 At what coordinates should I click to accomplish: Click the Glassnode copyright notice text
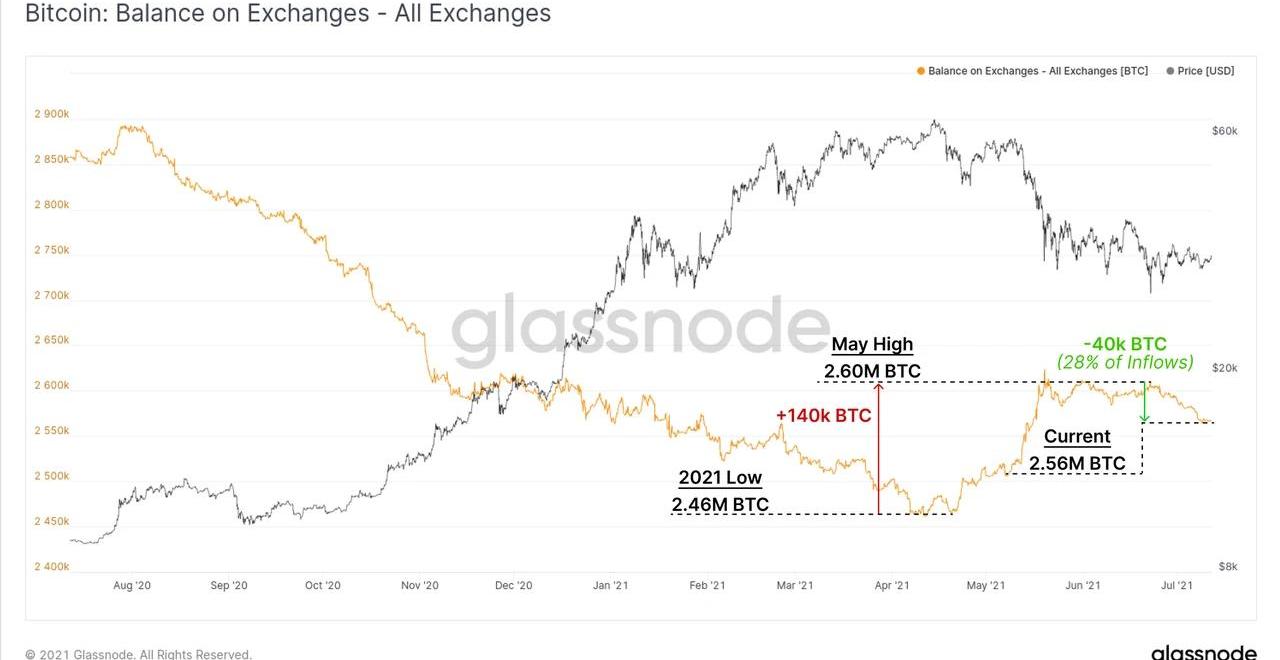[139, 654]
